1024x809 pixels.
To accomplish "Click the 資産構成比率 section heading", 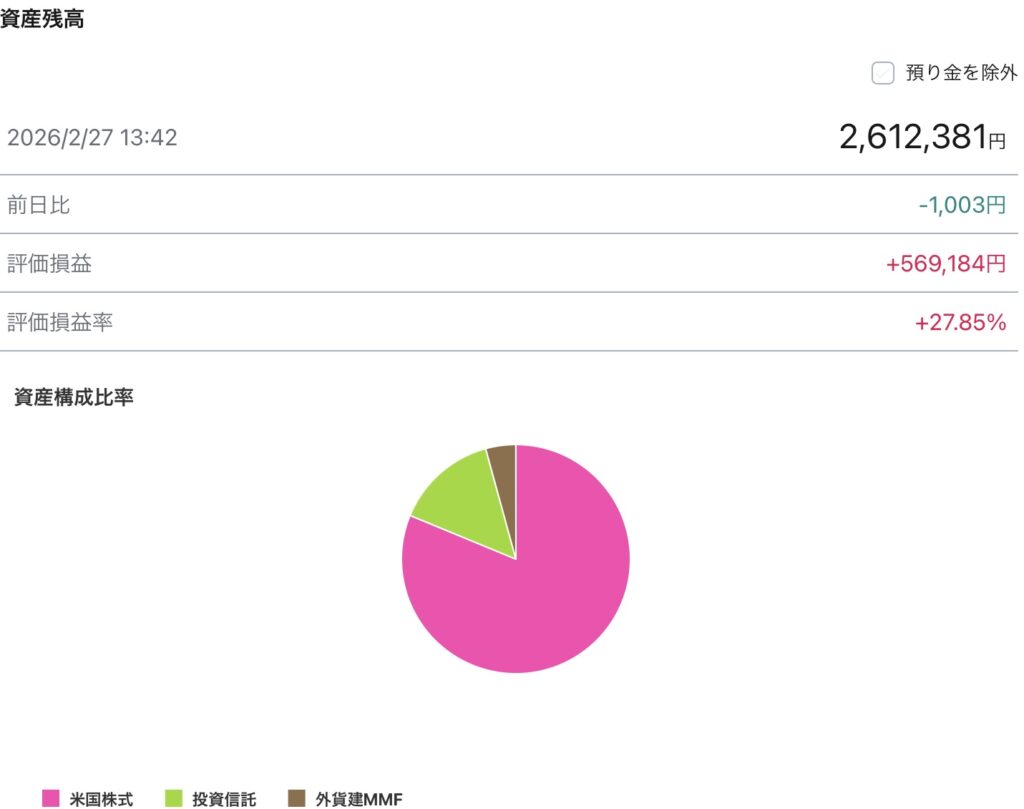I will coord(73,397).
